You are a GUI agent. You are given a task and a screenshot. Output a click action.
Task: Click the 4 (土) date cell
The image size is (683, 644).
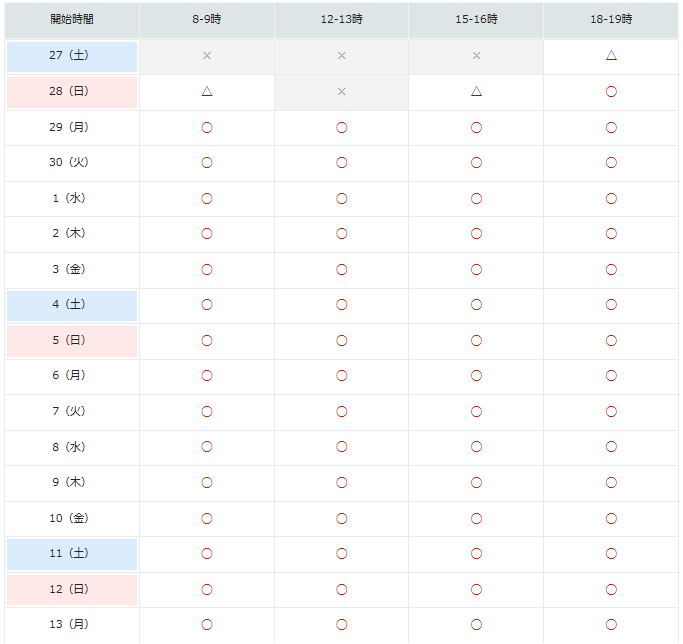coord(72,305)
